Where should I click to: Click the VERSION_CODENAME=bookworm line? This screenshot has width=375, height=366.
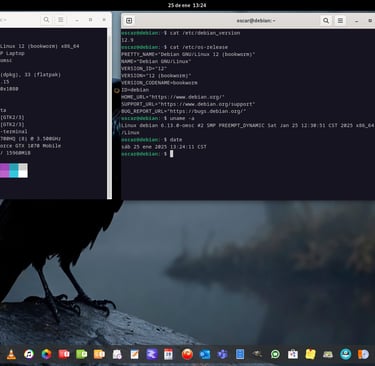(x=159, y=83)
